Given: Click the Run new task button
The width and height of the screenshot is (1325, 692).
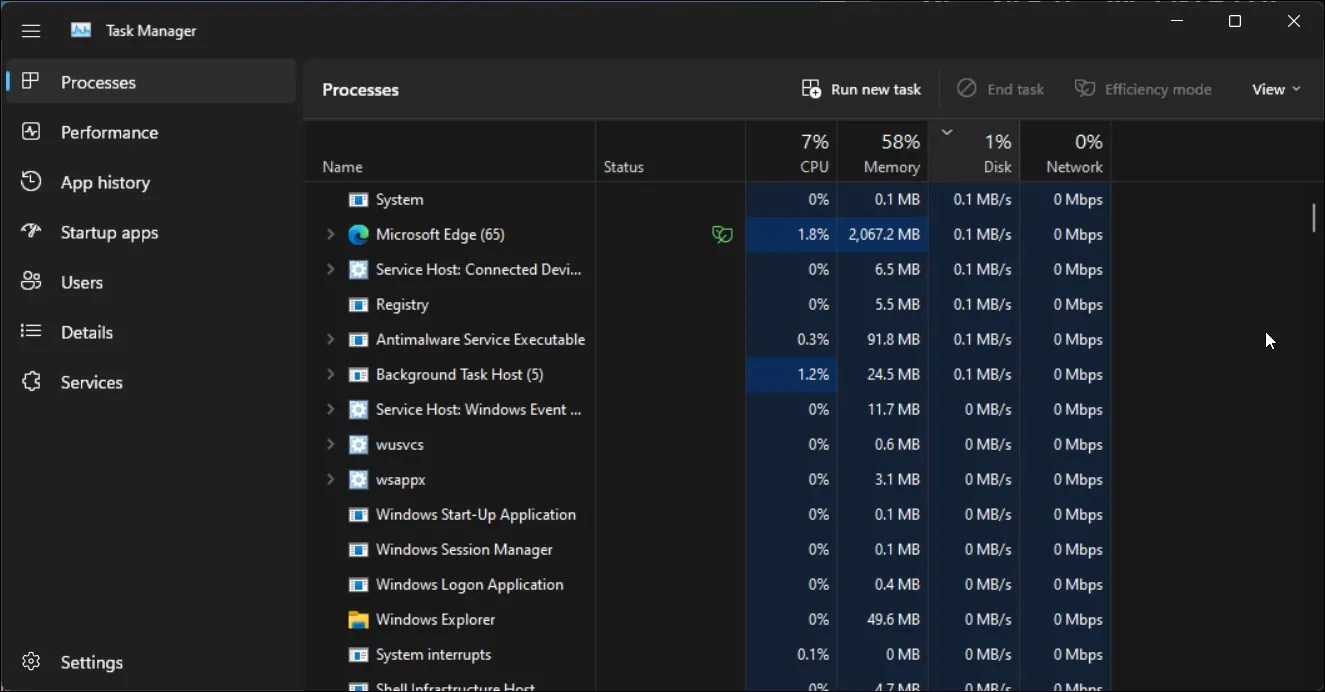Looking at the screenshot, I should click(861, 88).
